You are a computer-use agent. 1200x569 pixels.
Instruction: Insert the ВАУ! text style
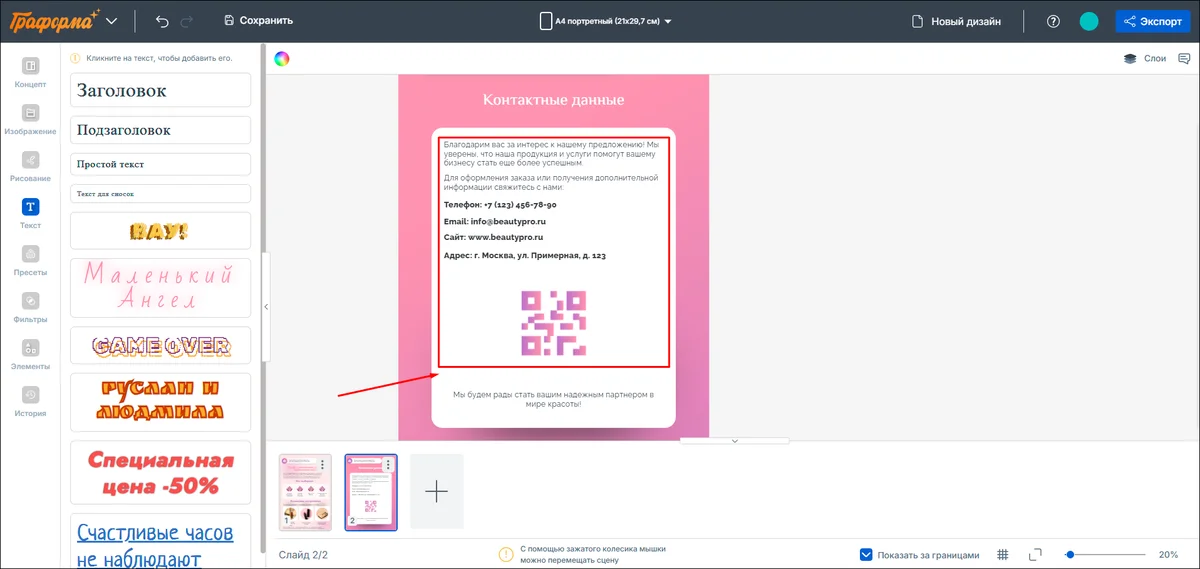tap(160, 230)
